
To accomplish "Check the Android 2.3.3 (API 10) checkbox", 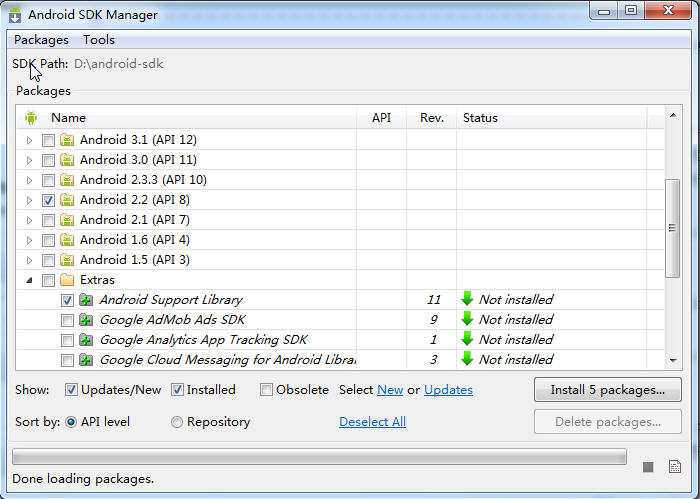I will [48, 180].
